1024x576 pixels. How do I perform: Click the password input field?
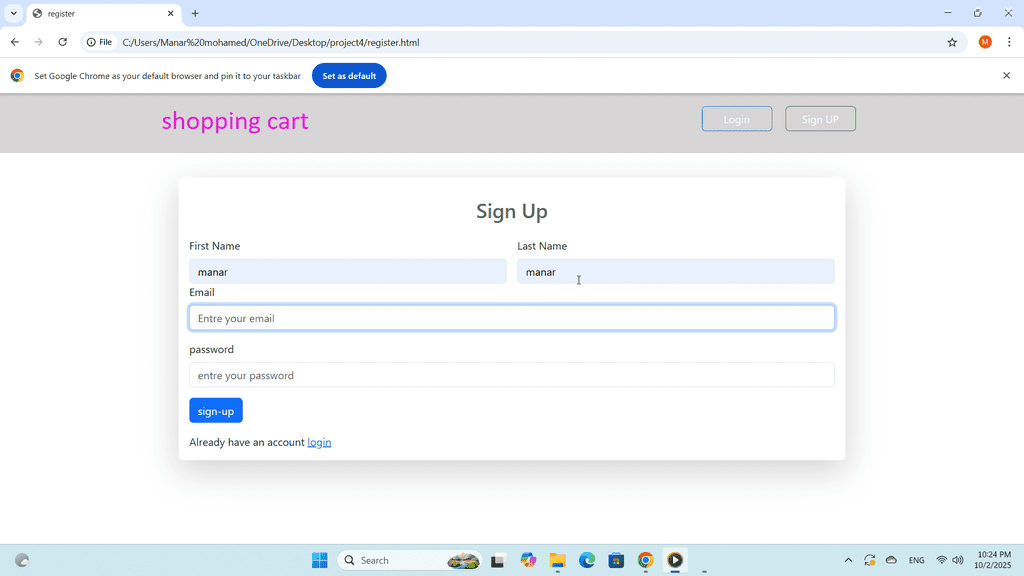(x=511, y=375)
